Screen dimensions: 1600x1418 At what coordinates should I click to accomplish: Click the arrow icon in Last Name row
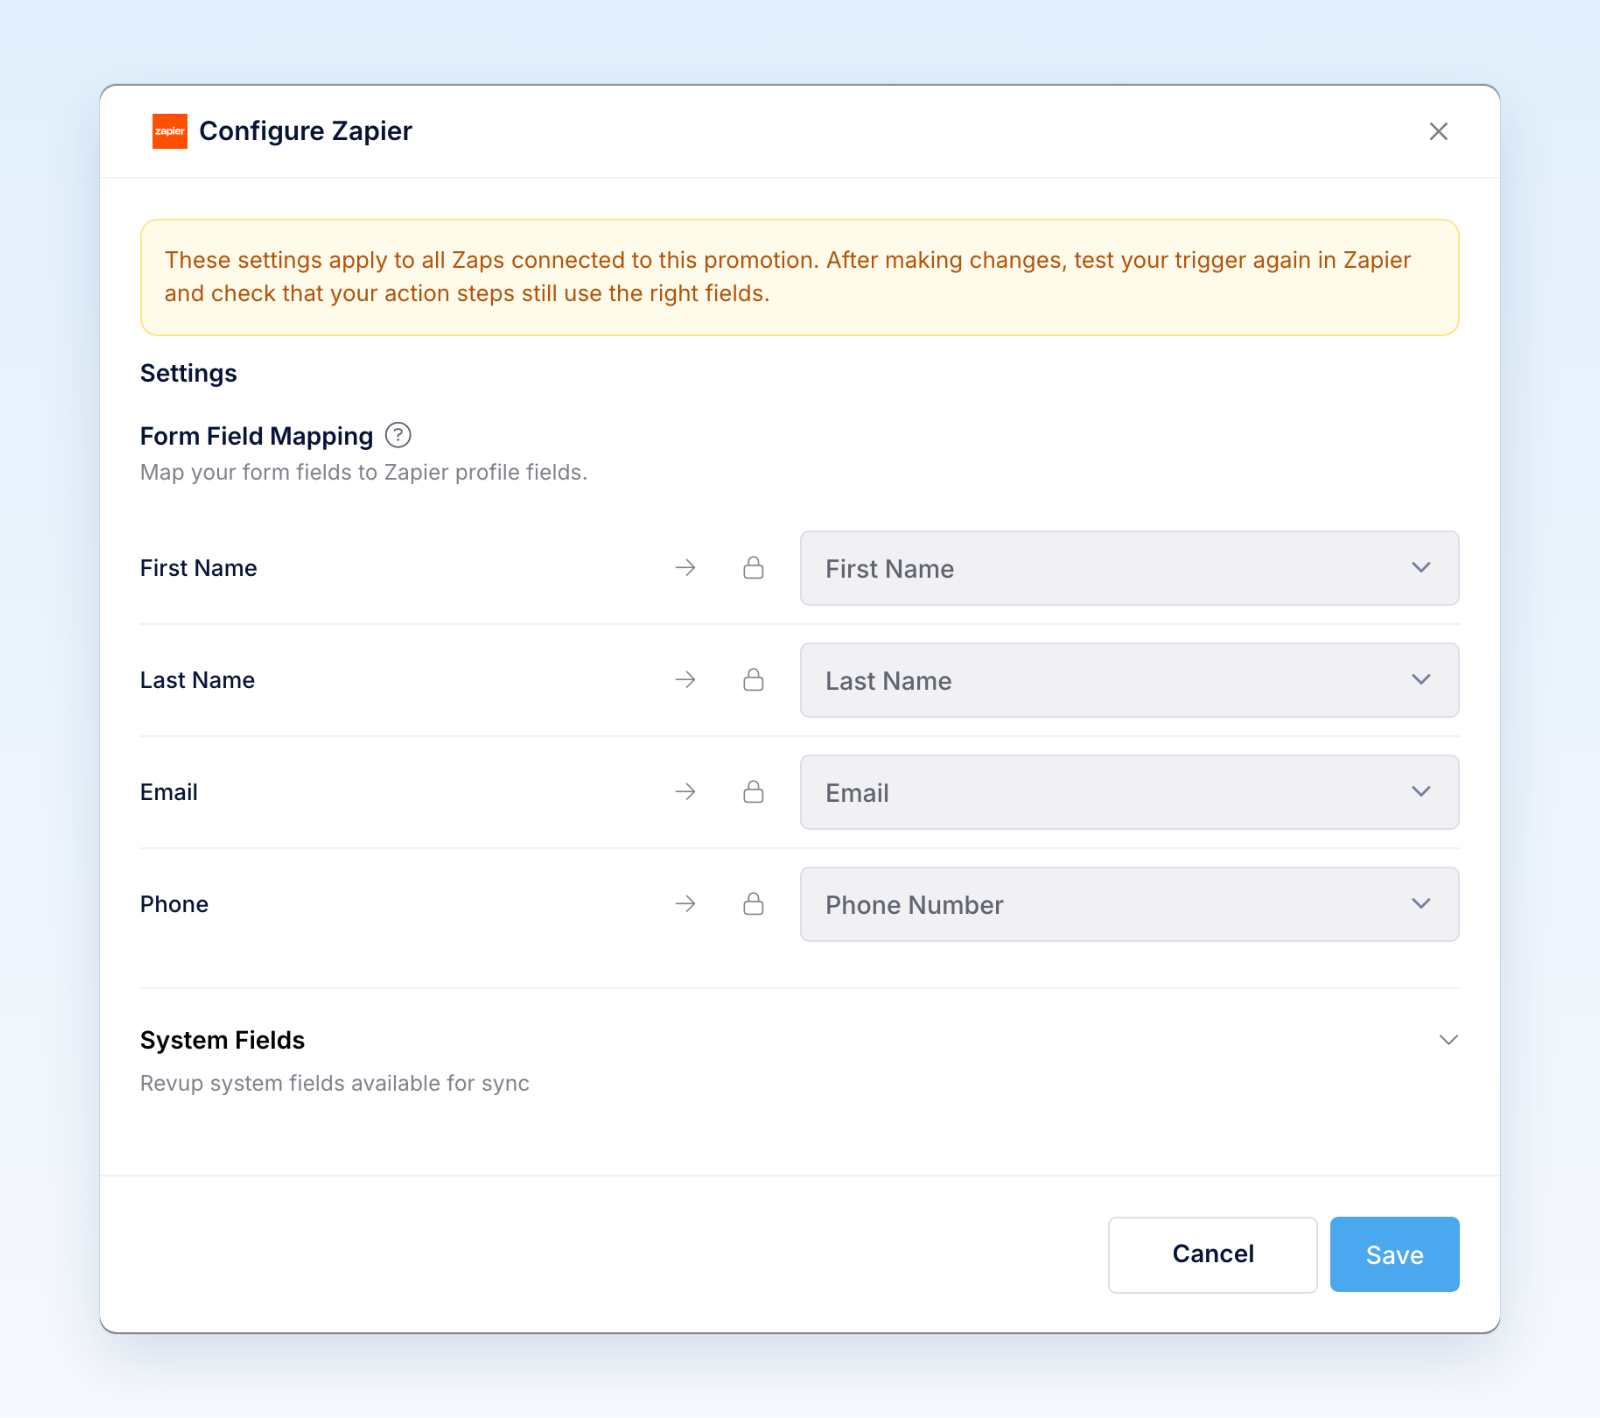pyautogui.click(x=685, y=680)
